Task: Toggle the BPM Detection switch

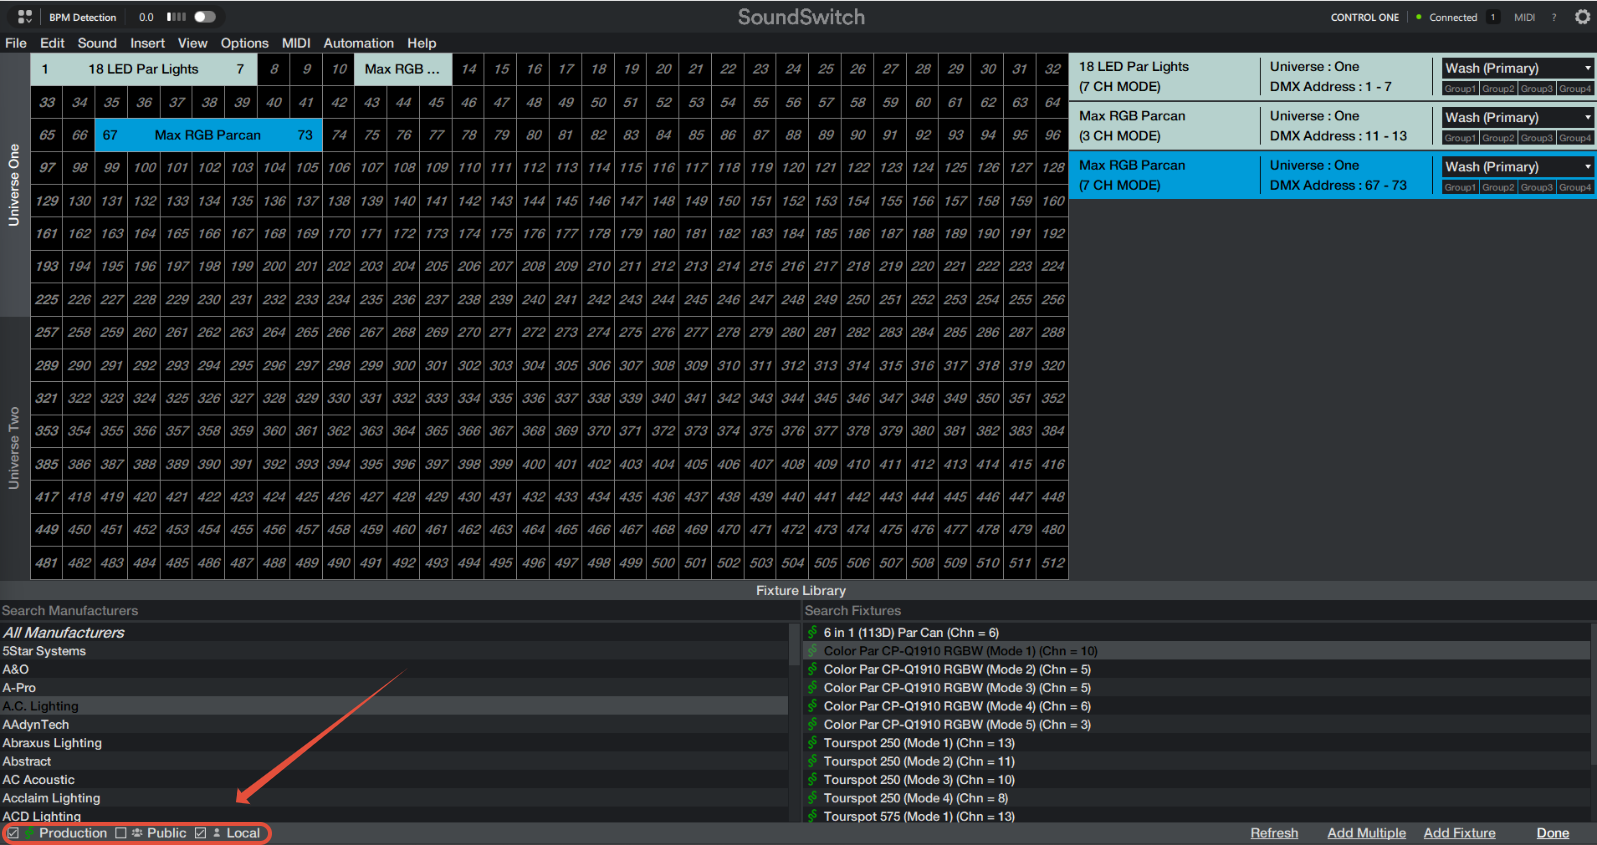Action: click(x=205, y=17)
